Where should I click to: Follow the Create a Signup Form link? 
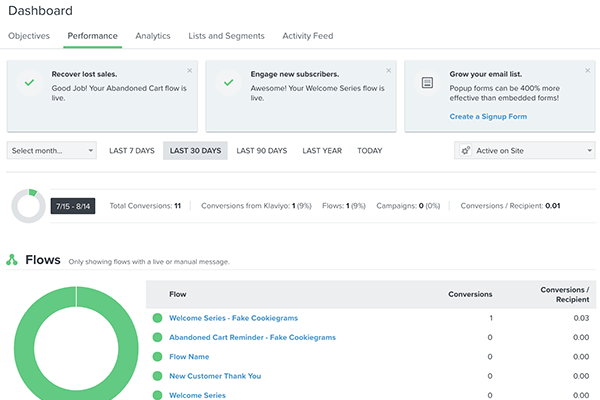pyautogui.click(x=489, y=116)
